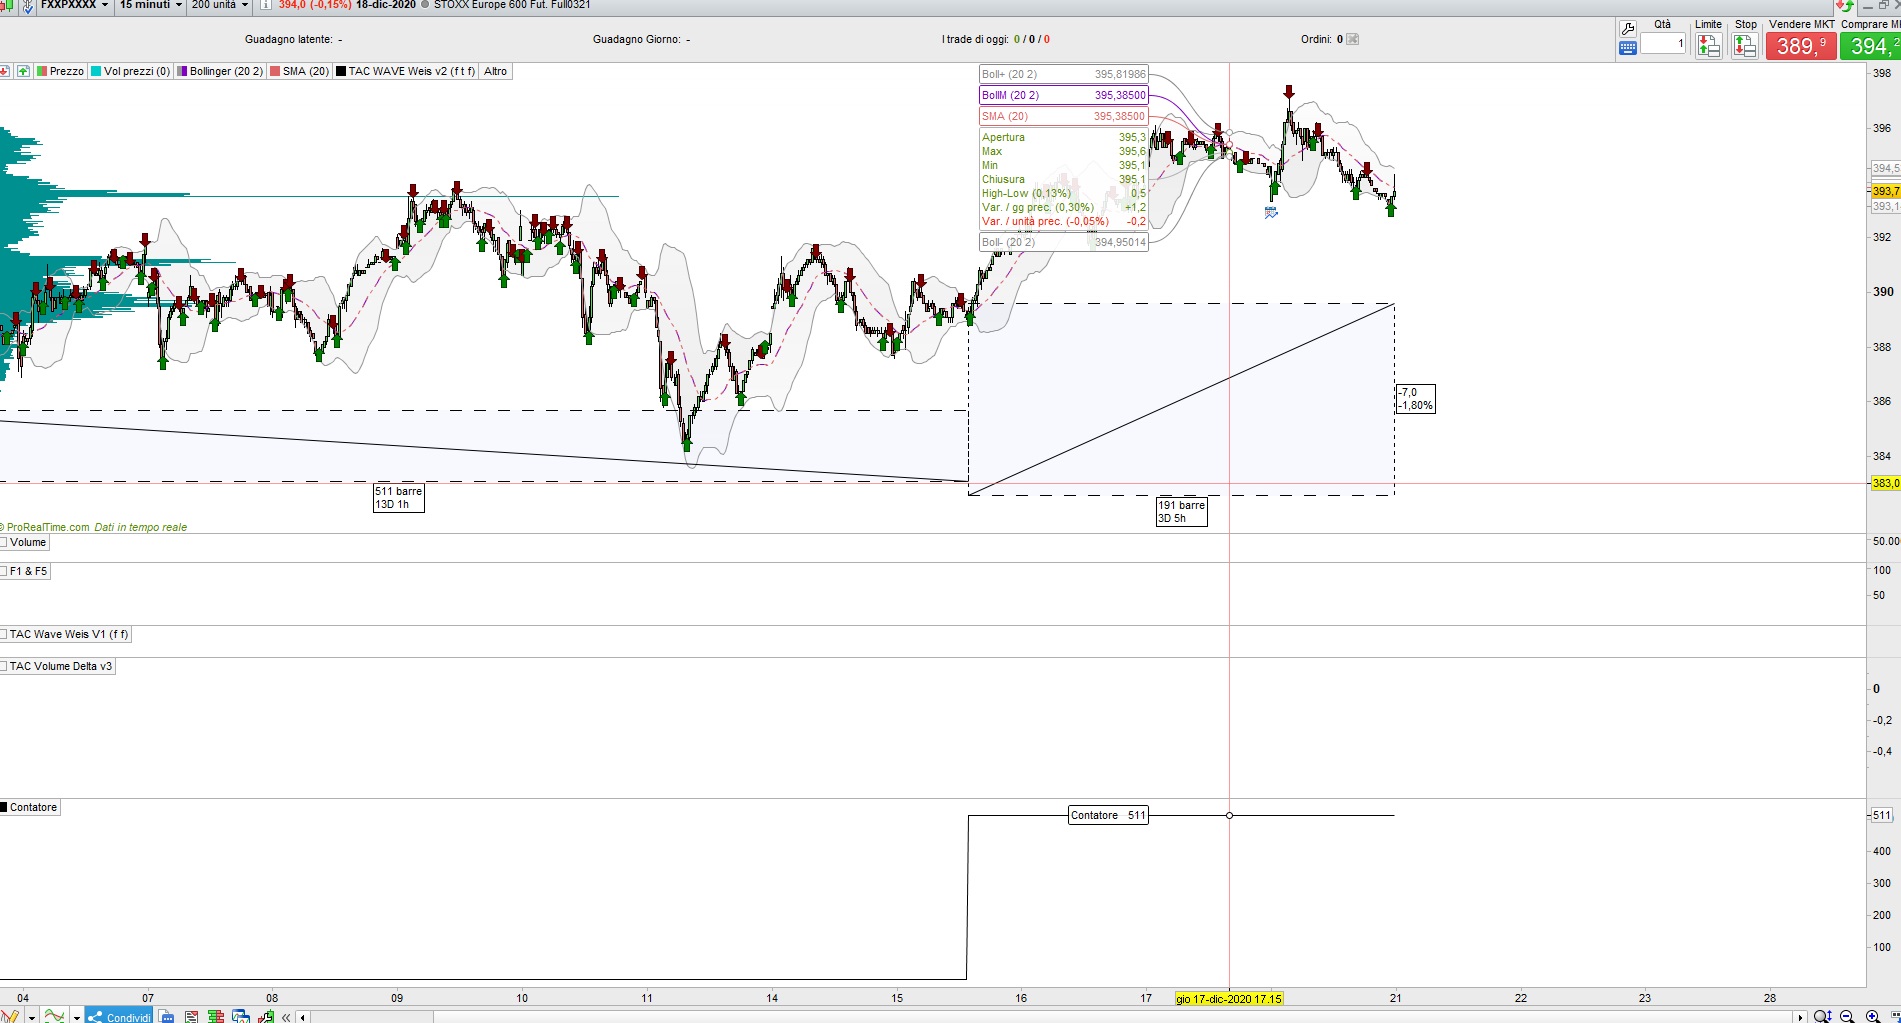Open the order list icon in bottom toolbar

coord(192,1017)
